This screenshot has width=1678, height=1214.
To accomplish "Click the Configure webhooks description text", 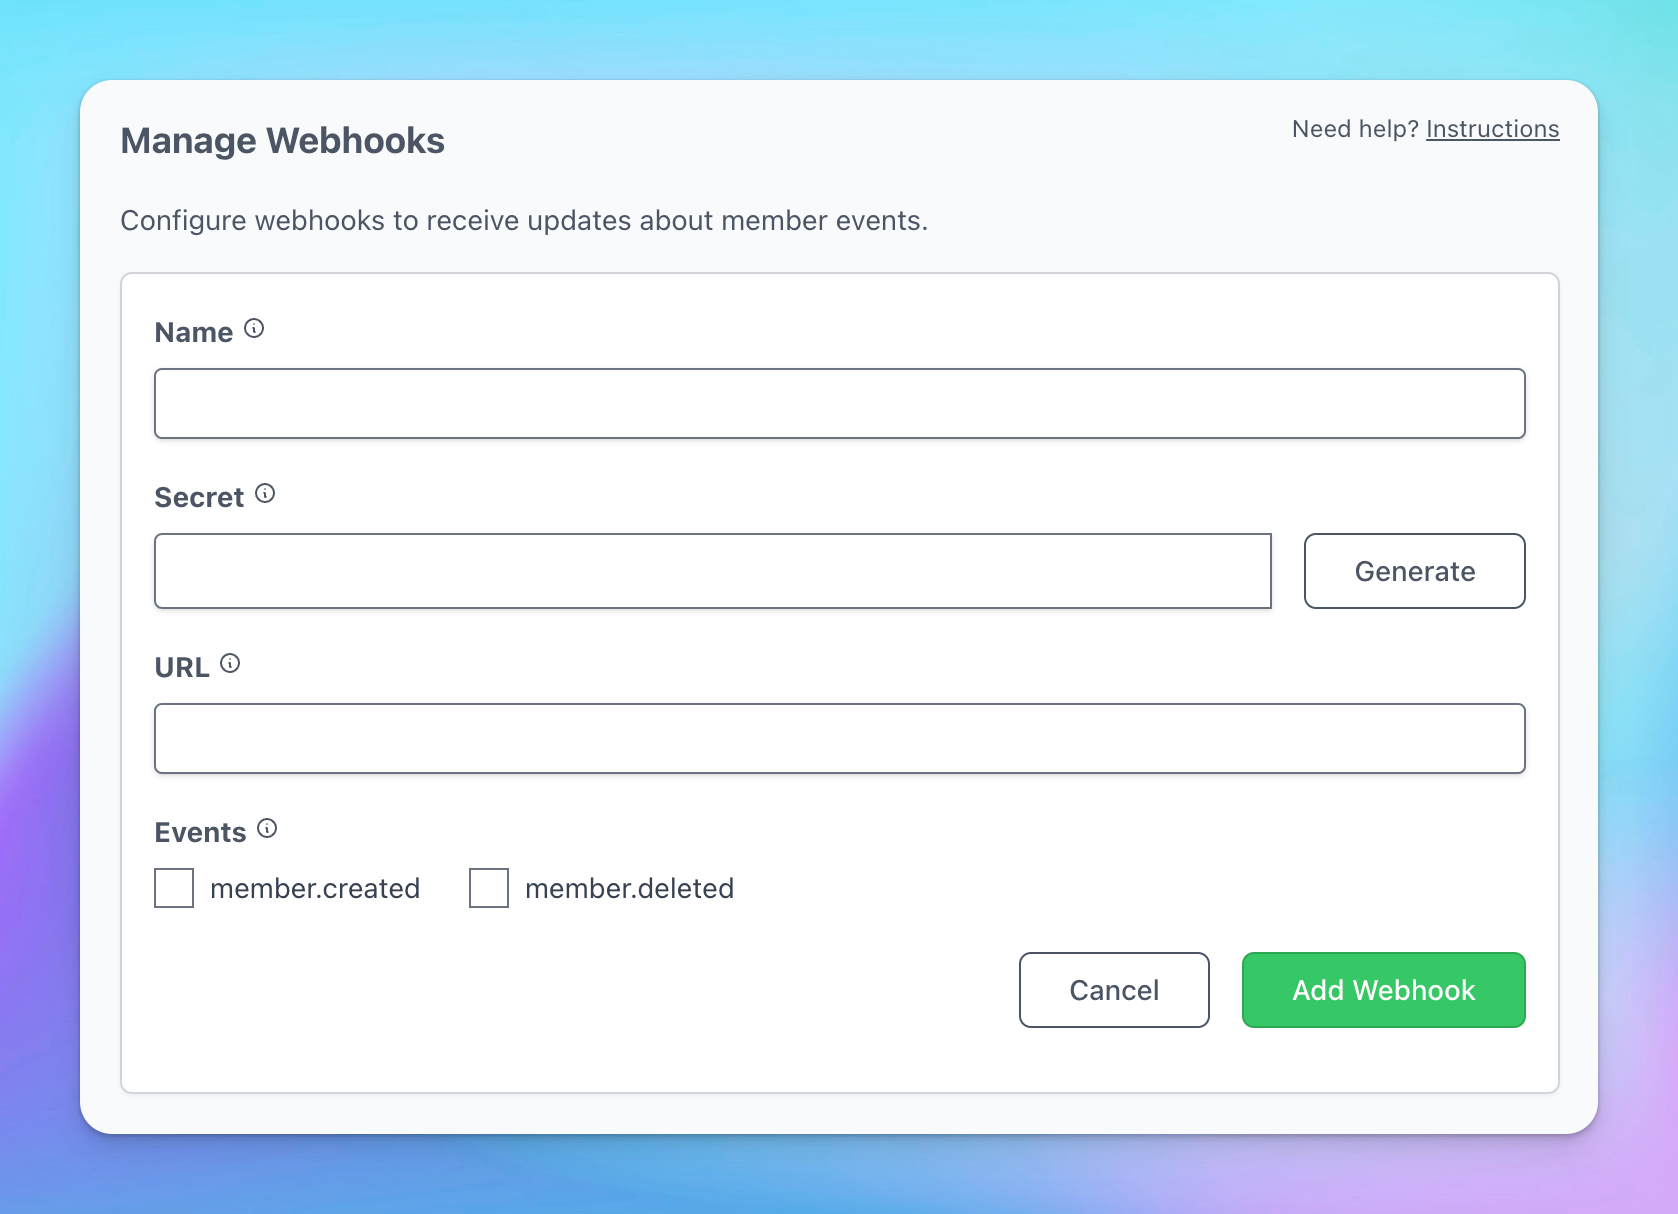I will coord(524,221).
